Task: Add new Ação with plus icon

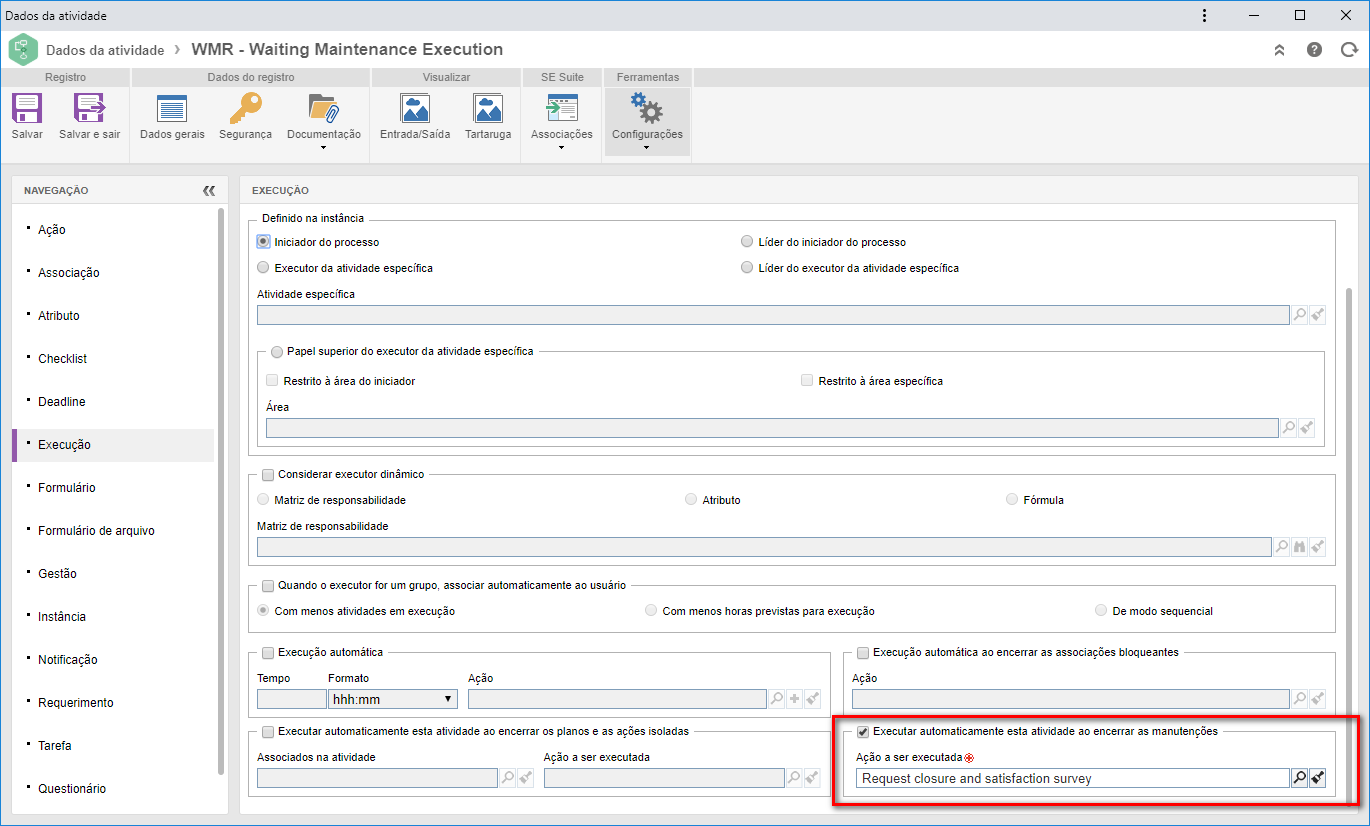Action: [795, 699]
